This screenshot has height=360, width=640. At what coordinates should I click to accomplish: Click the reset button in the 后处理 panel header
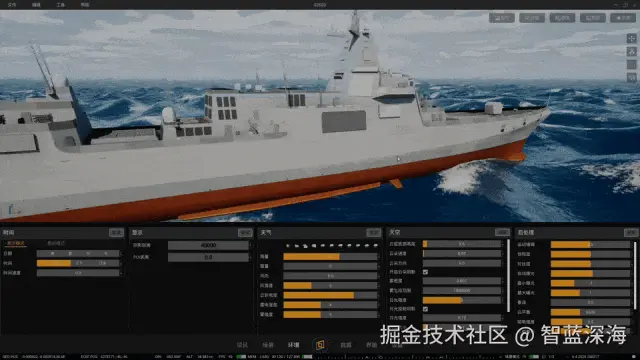tap(631, 233)
